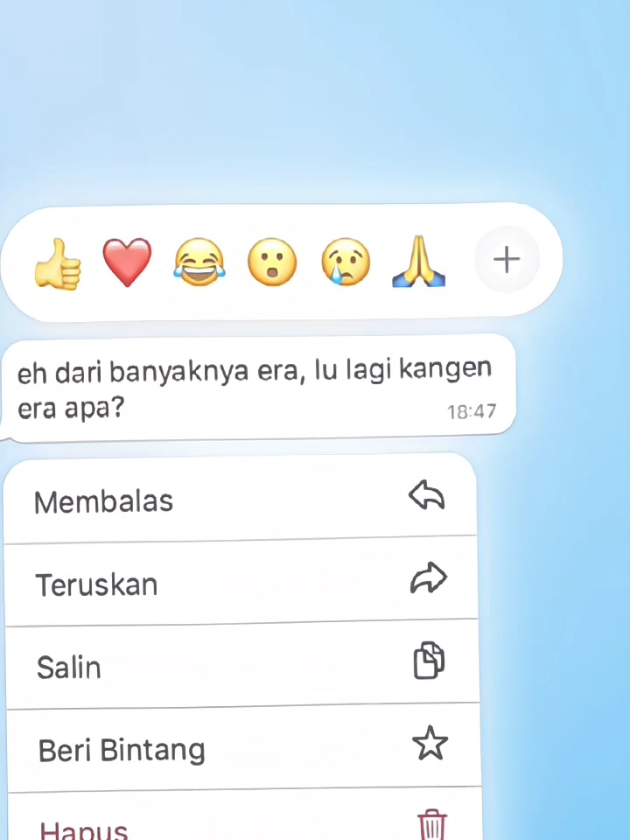Click the red trash can icon
Viewport: 630px width, 840px height.
point(432,825)
